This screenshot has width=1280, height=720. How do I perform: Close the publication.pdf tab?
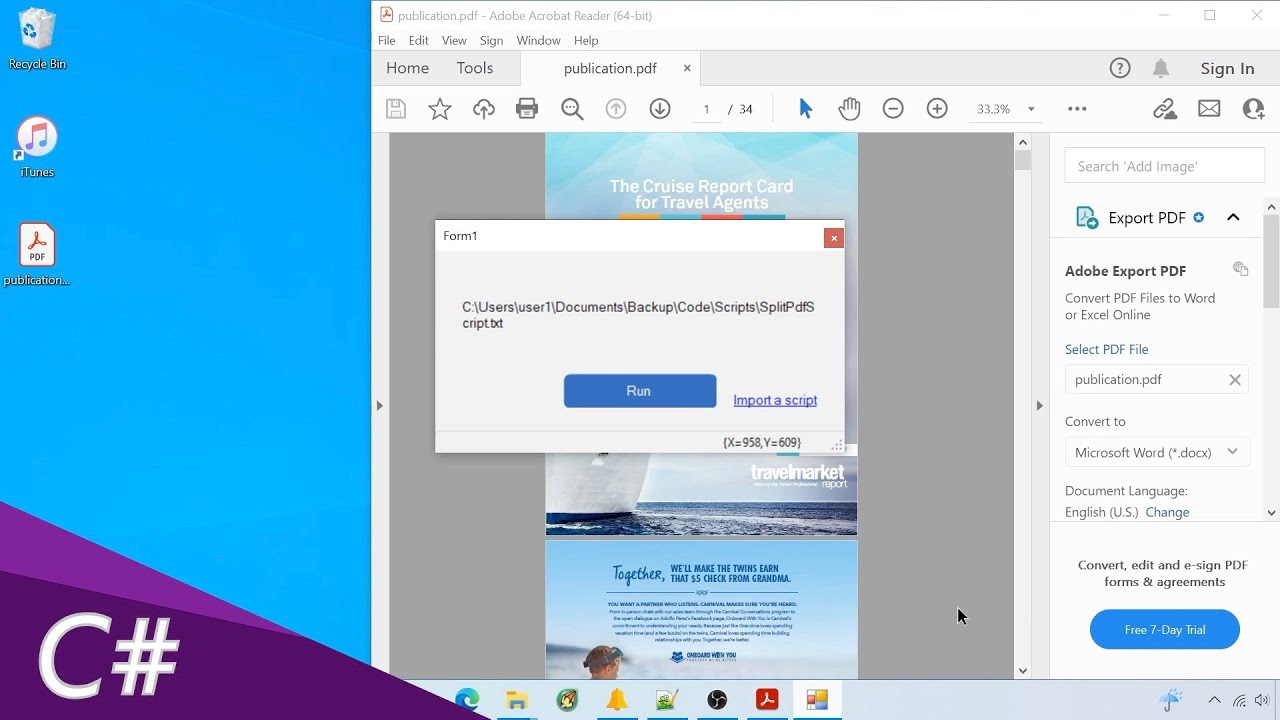pyautogui.click(x=687, y=68)
